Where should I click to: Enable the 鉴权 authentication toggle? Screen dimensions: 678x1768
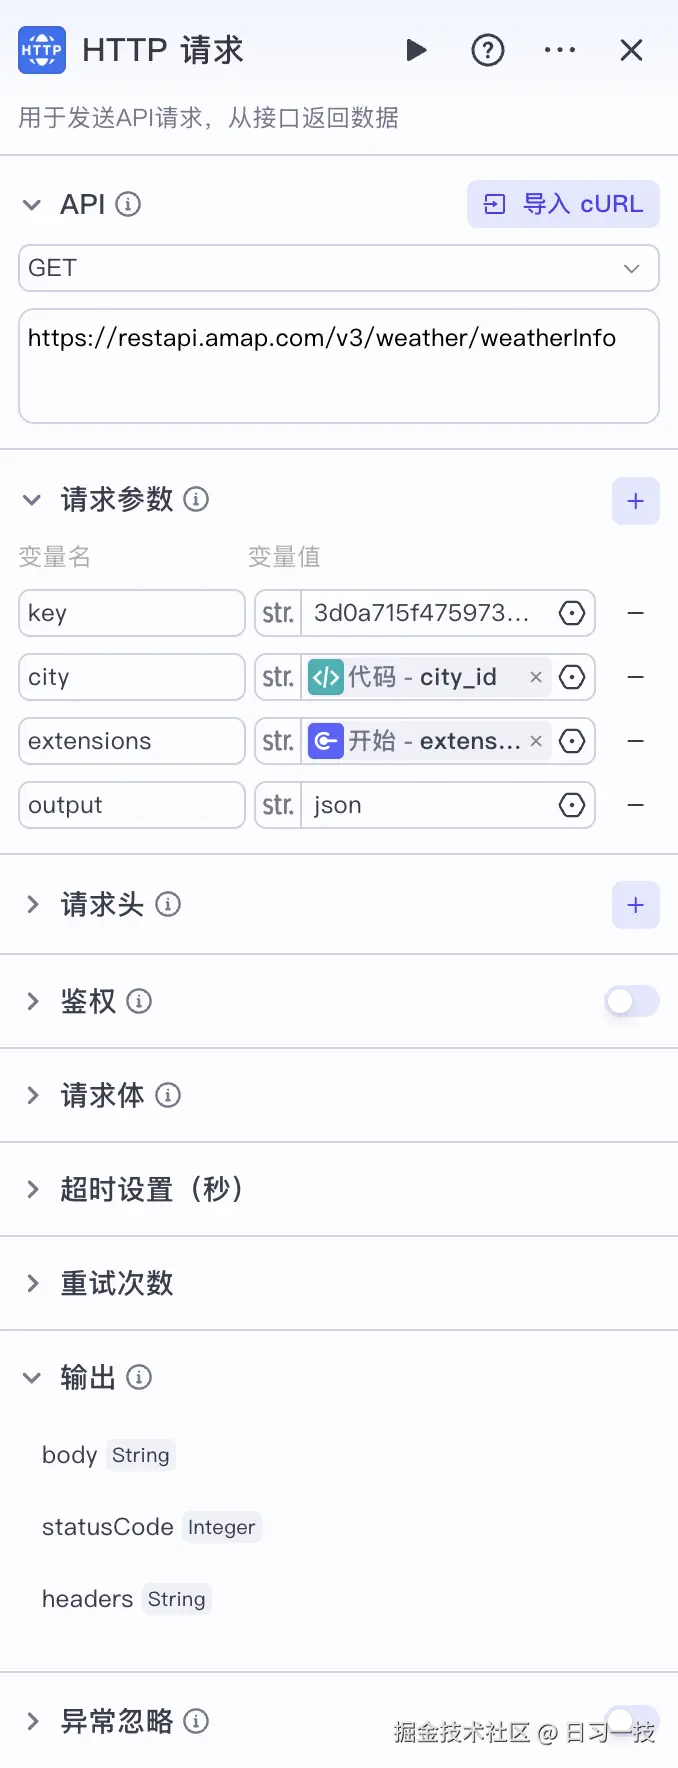click(632, 1001)
